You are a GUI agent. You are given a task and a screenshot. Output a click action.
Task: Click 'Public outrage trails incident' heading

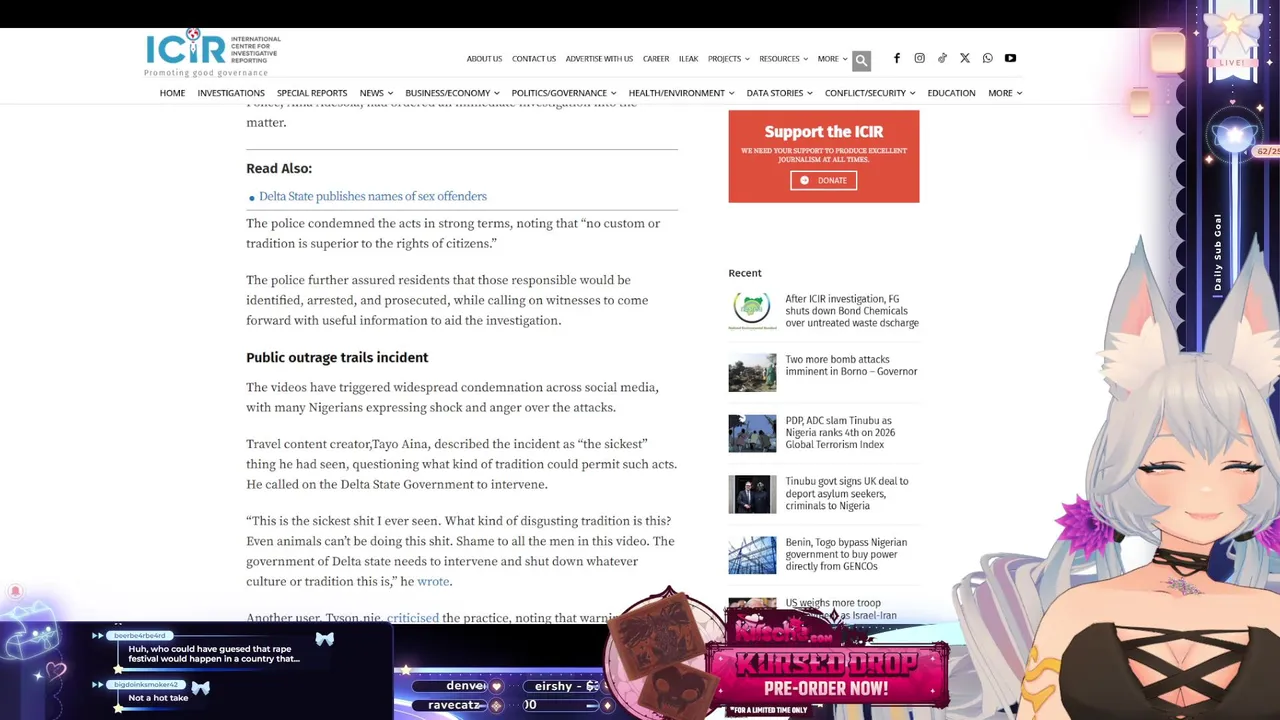(x=337, y=357)
